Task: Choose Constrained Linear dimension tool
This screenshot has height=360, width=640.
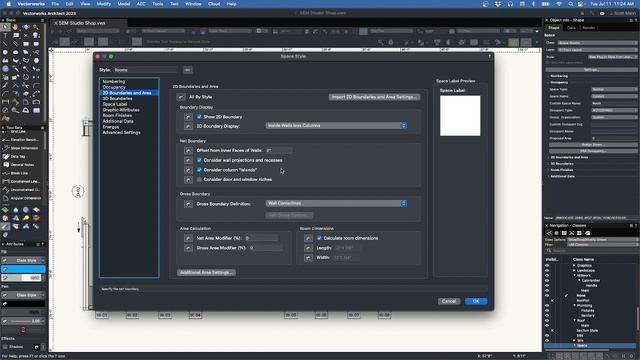Action: pyautogui.click(x=22, y=181)
